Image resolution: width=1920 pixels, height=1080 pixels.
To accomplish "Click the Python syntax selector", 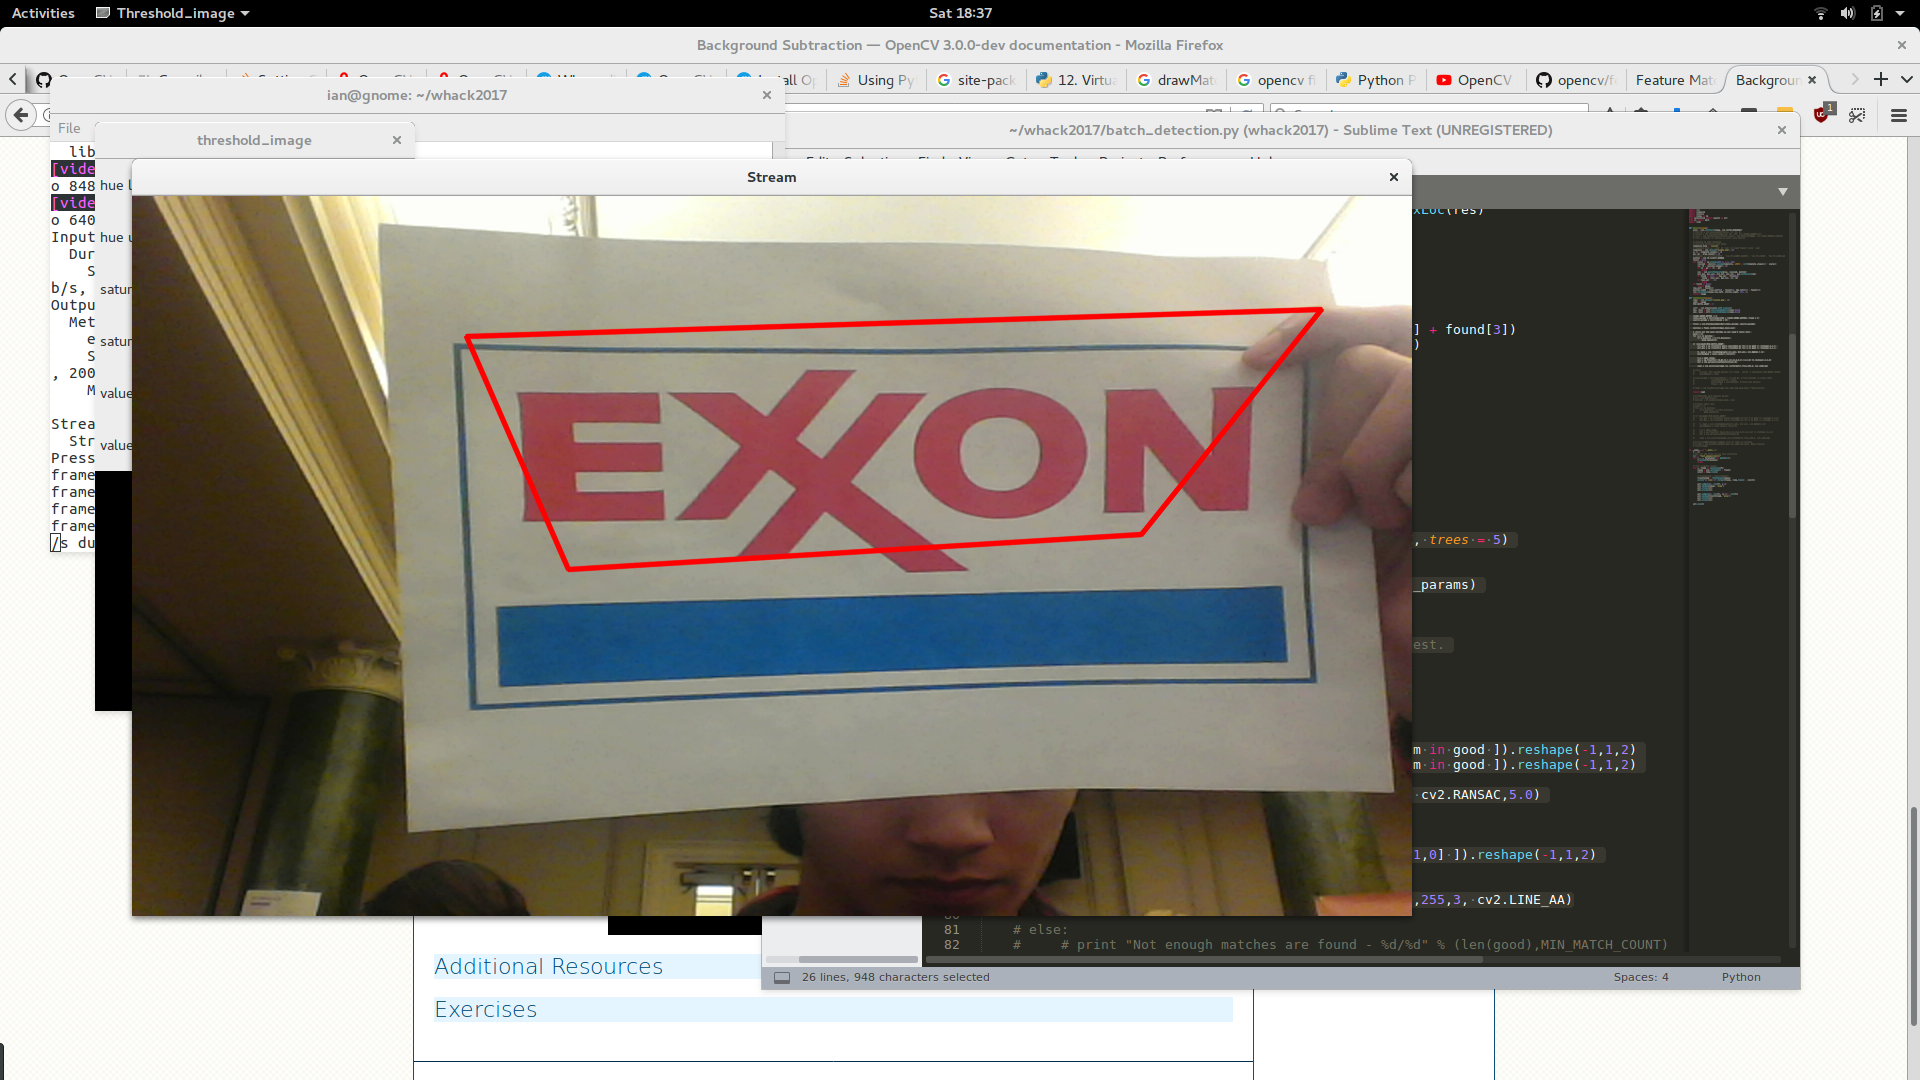I will 1740,977.
